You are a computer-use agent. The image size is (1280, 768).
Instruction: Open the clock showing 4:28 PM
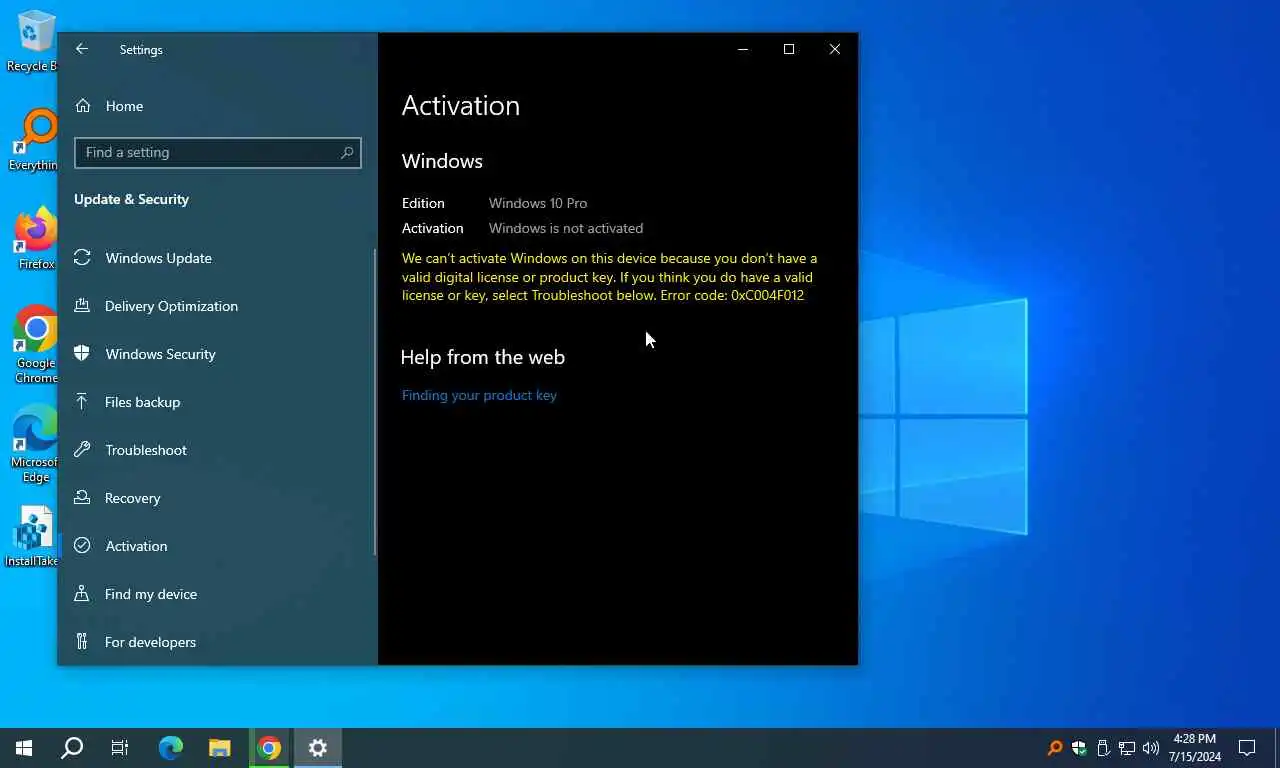tap(1195, 748)
